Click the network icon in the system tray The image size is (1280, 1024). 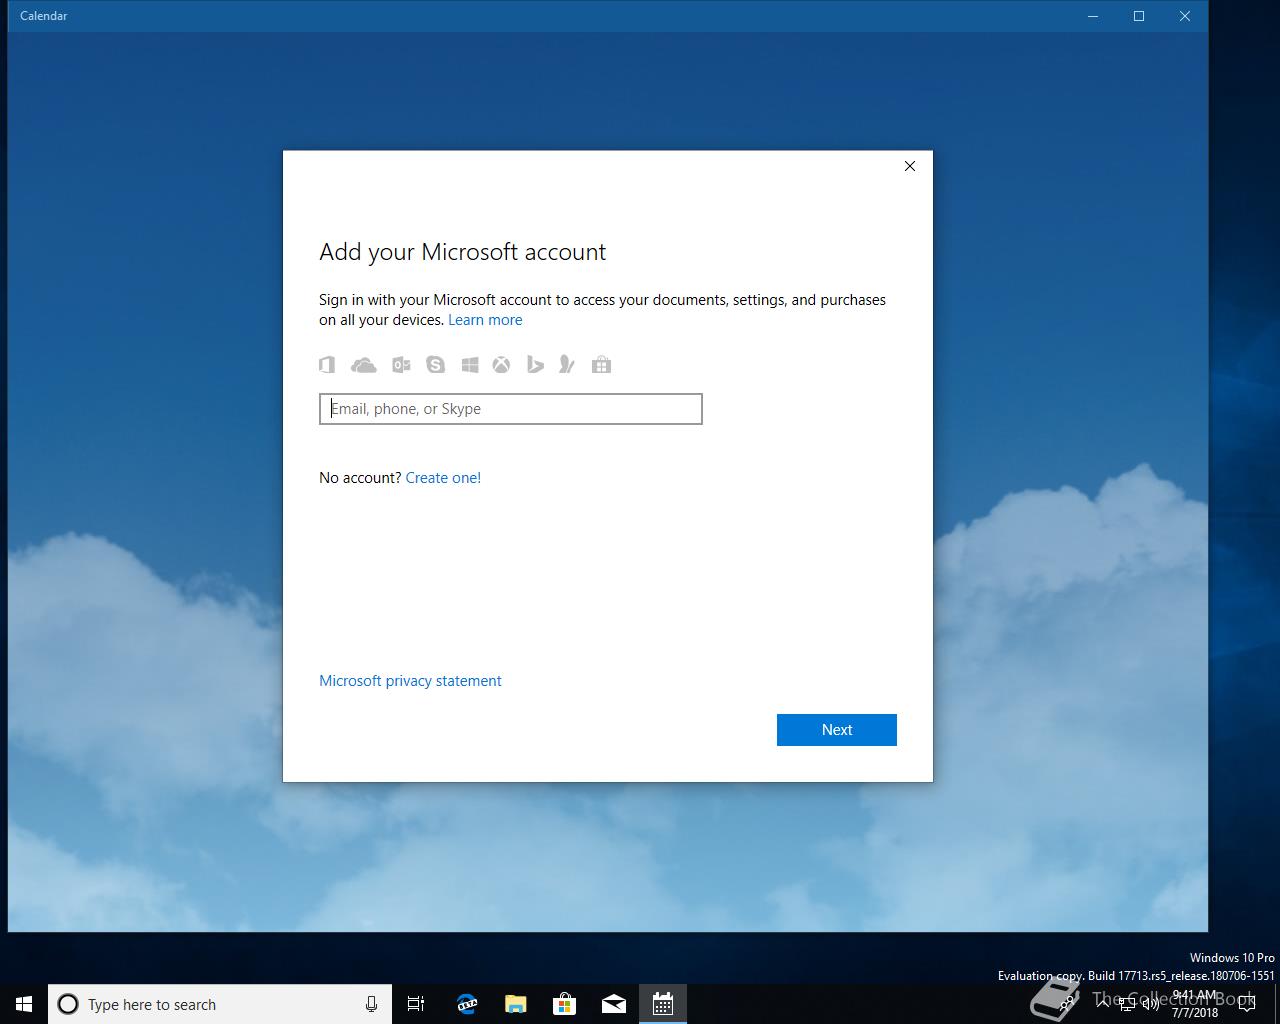1127,1004
